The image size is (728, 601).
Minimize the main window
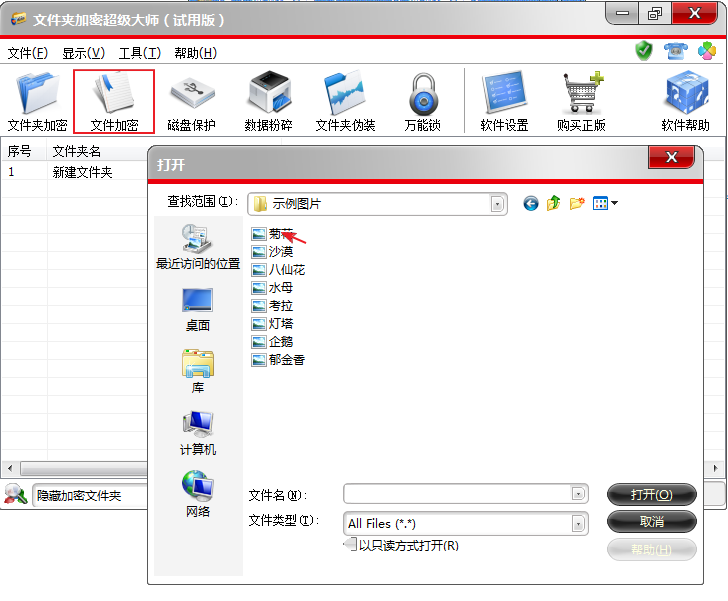pyautogui.click(x=622, y=13)
